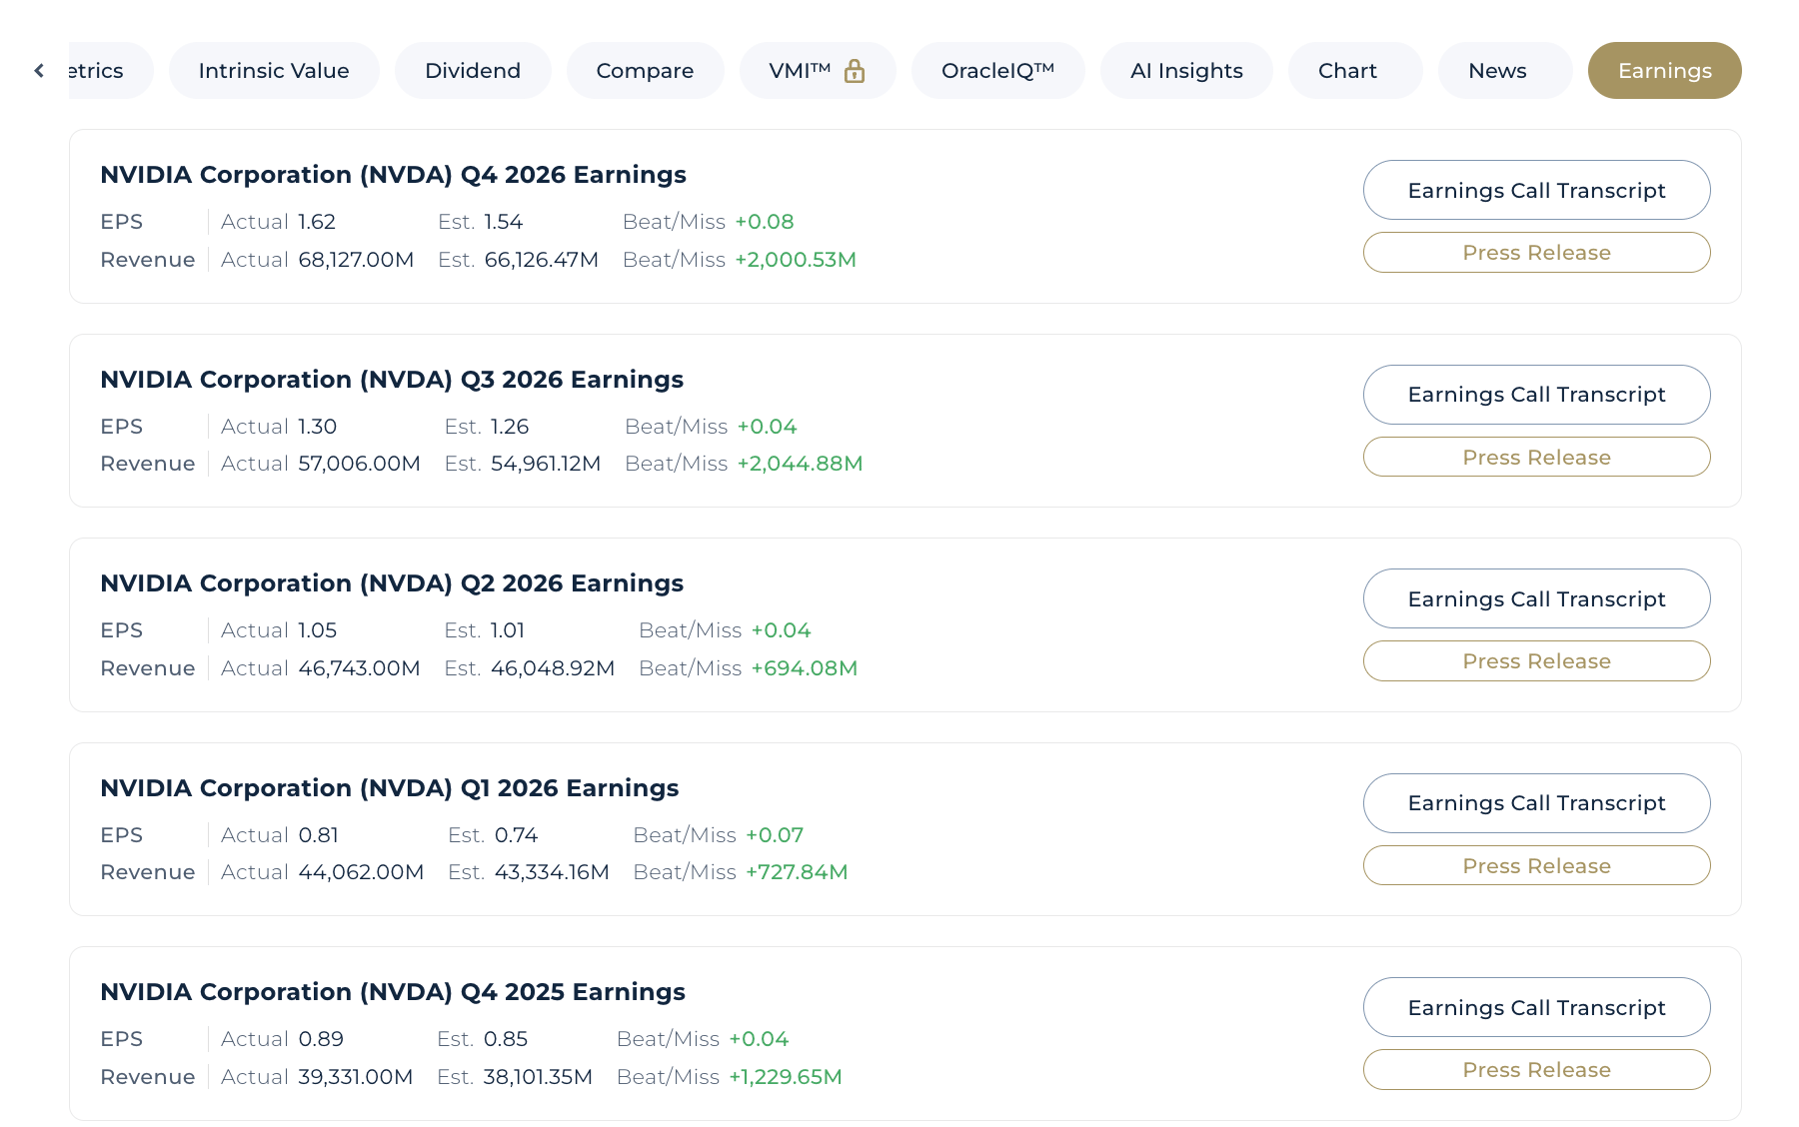View the Q1 2026 Press Release
This screenshot has height=1127, width=1799.
(x=1535, y=866)
